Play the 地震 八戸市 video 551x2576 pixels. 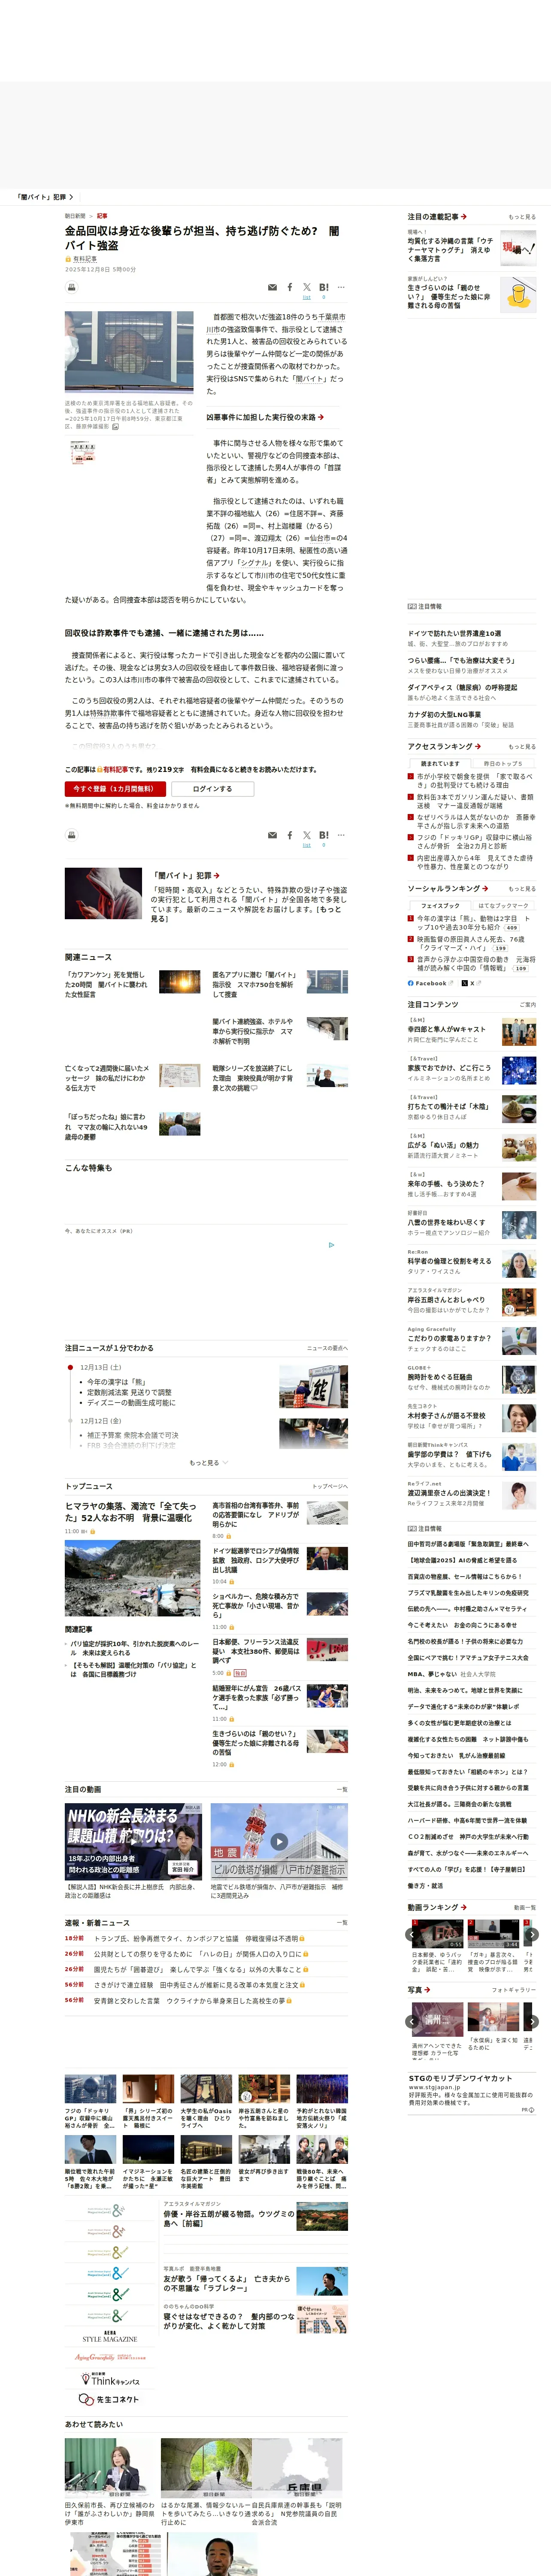279,1841
